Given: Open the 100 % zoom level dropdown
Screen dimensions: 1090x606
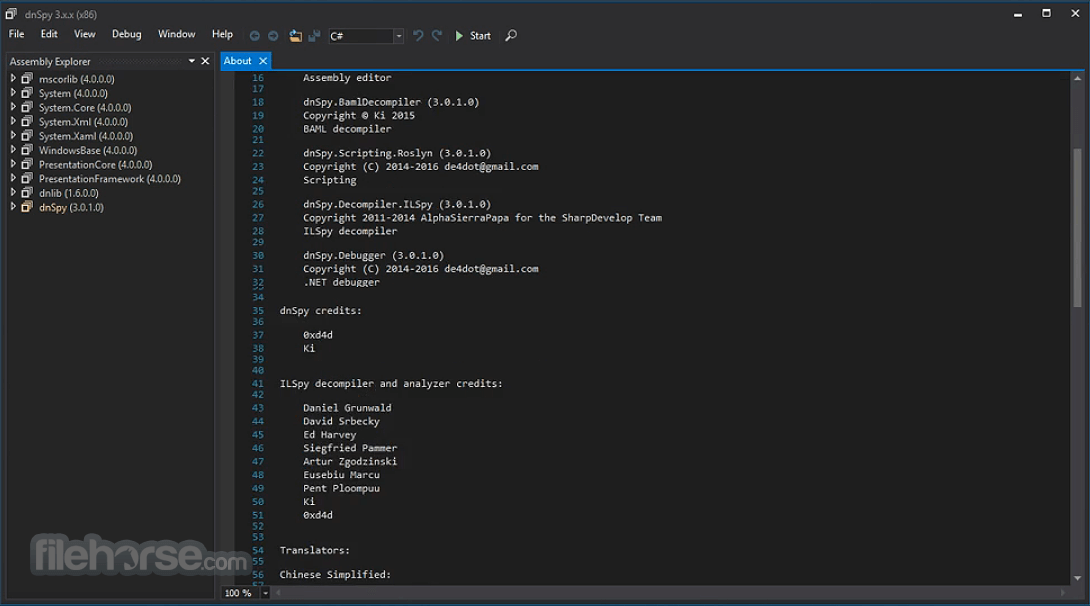Looking at the screenshot, I should pos(265,593).
